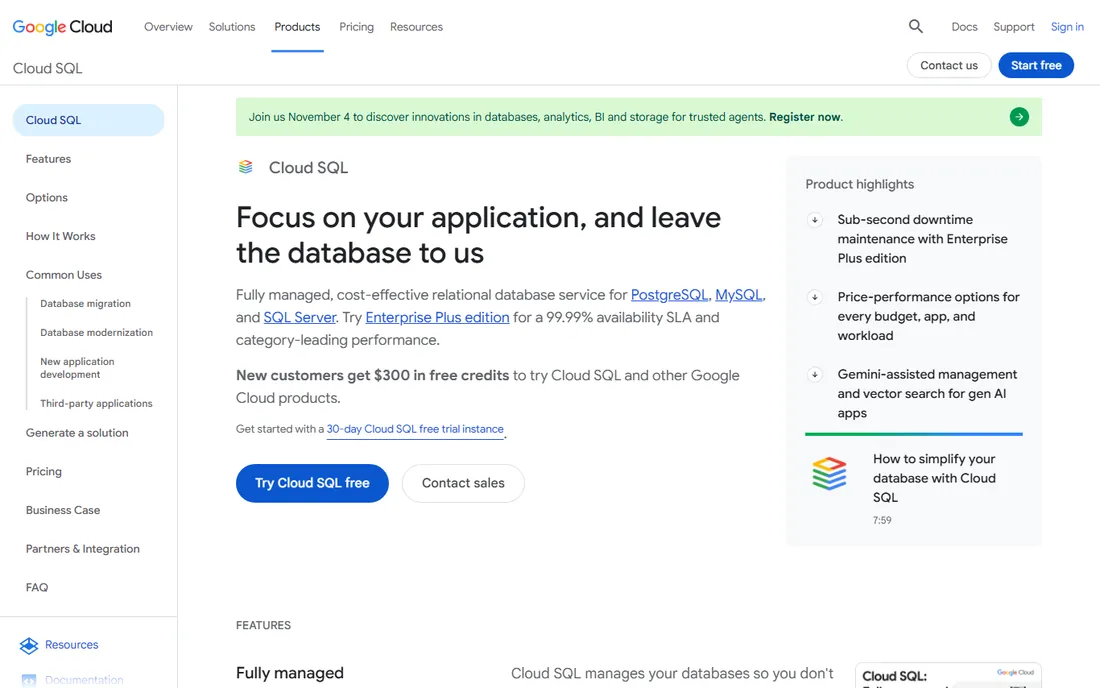1100x688 pixels.
Task: Open Resources label in sidebar bottom
Action: pos(72,645)
